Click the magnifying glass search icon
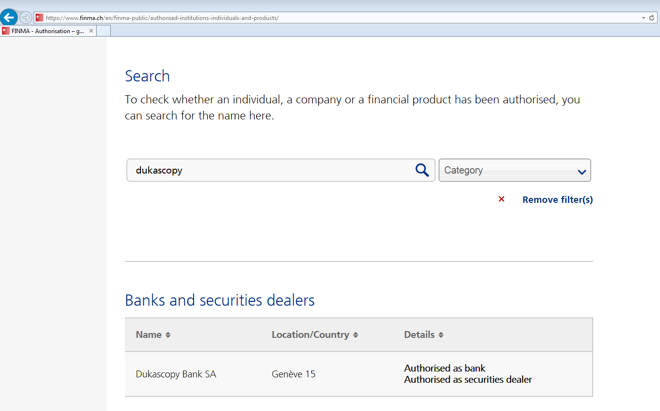The image size is (660, 411). 422,170
